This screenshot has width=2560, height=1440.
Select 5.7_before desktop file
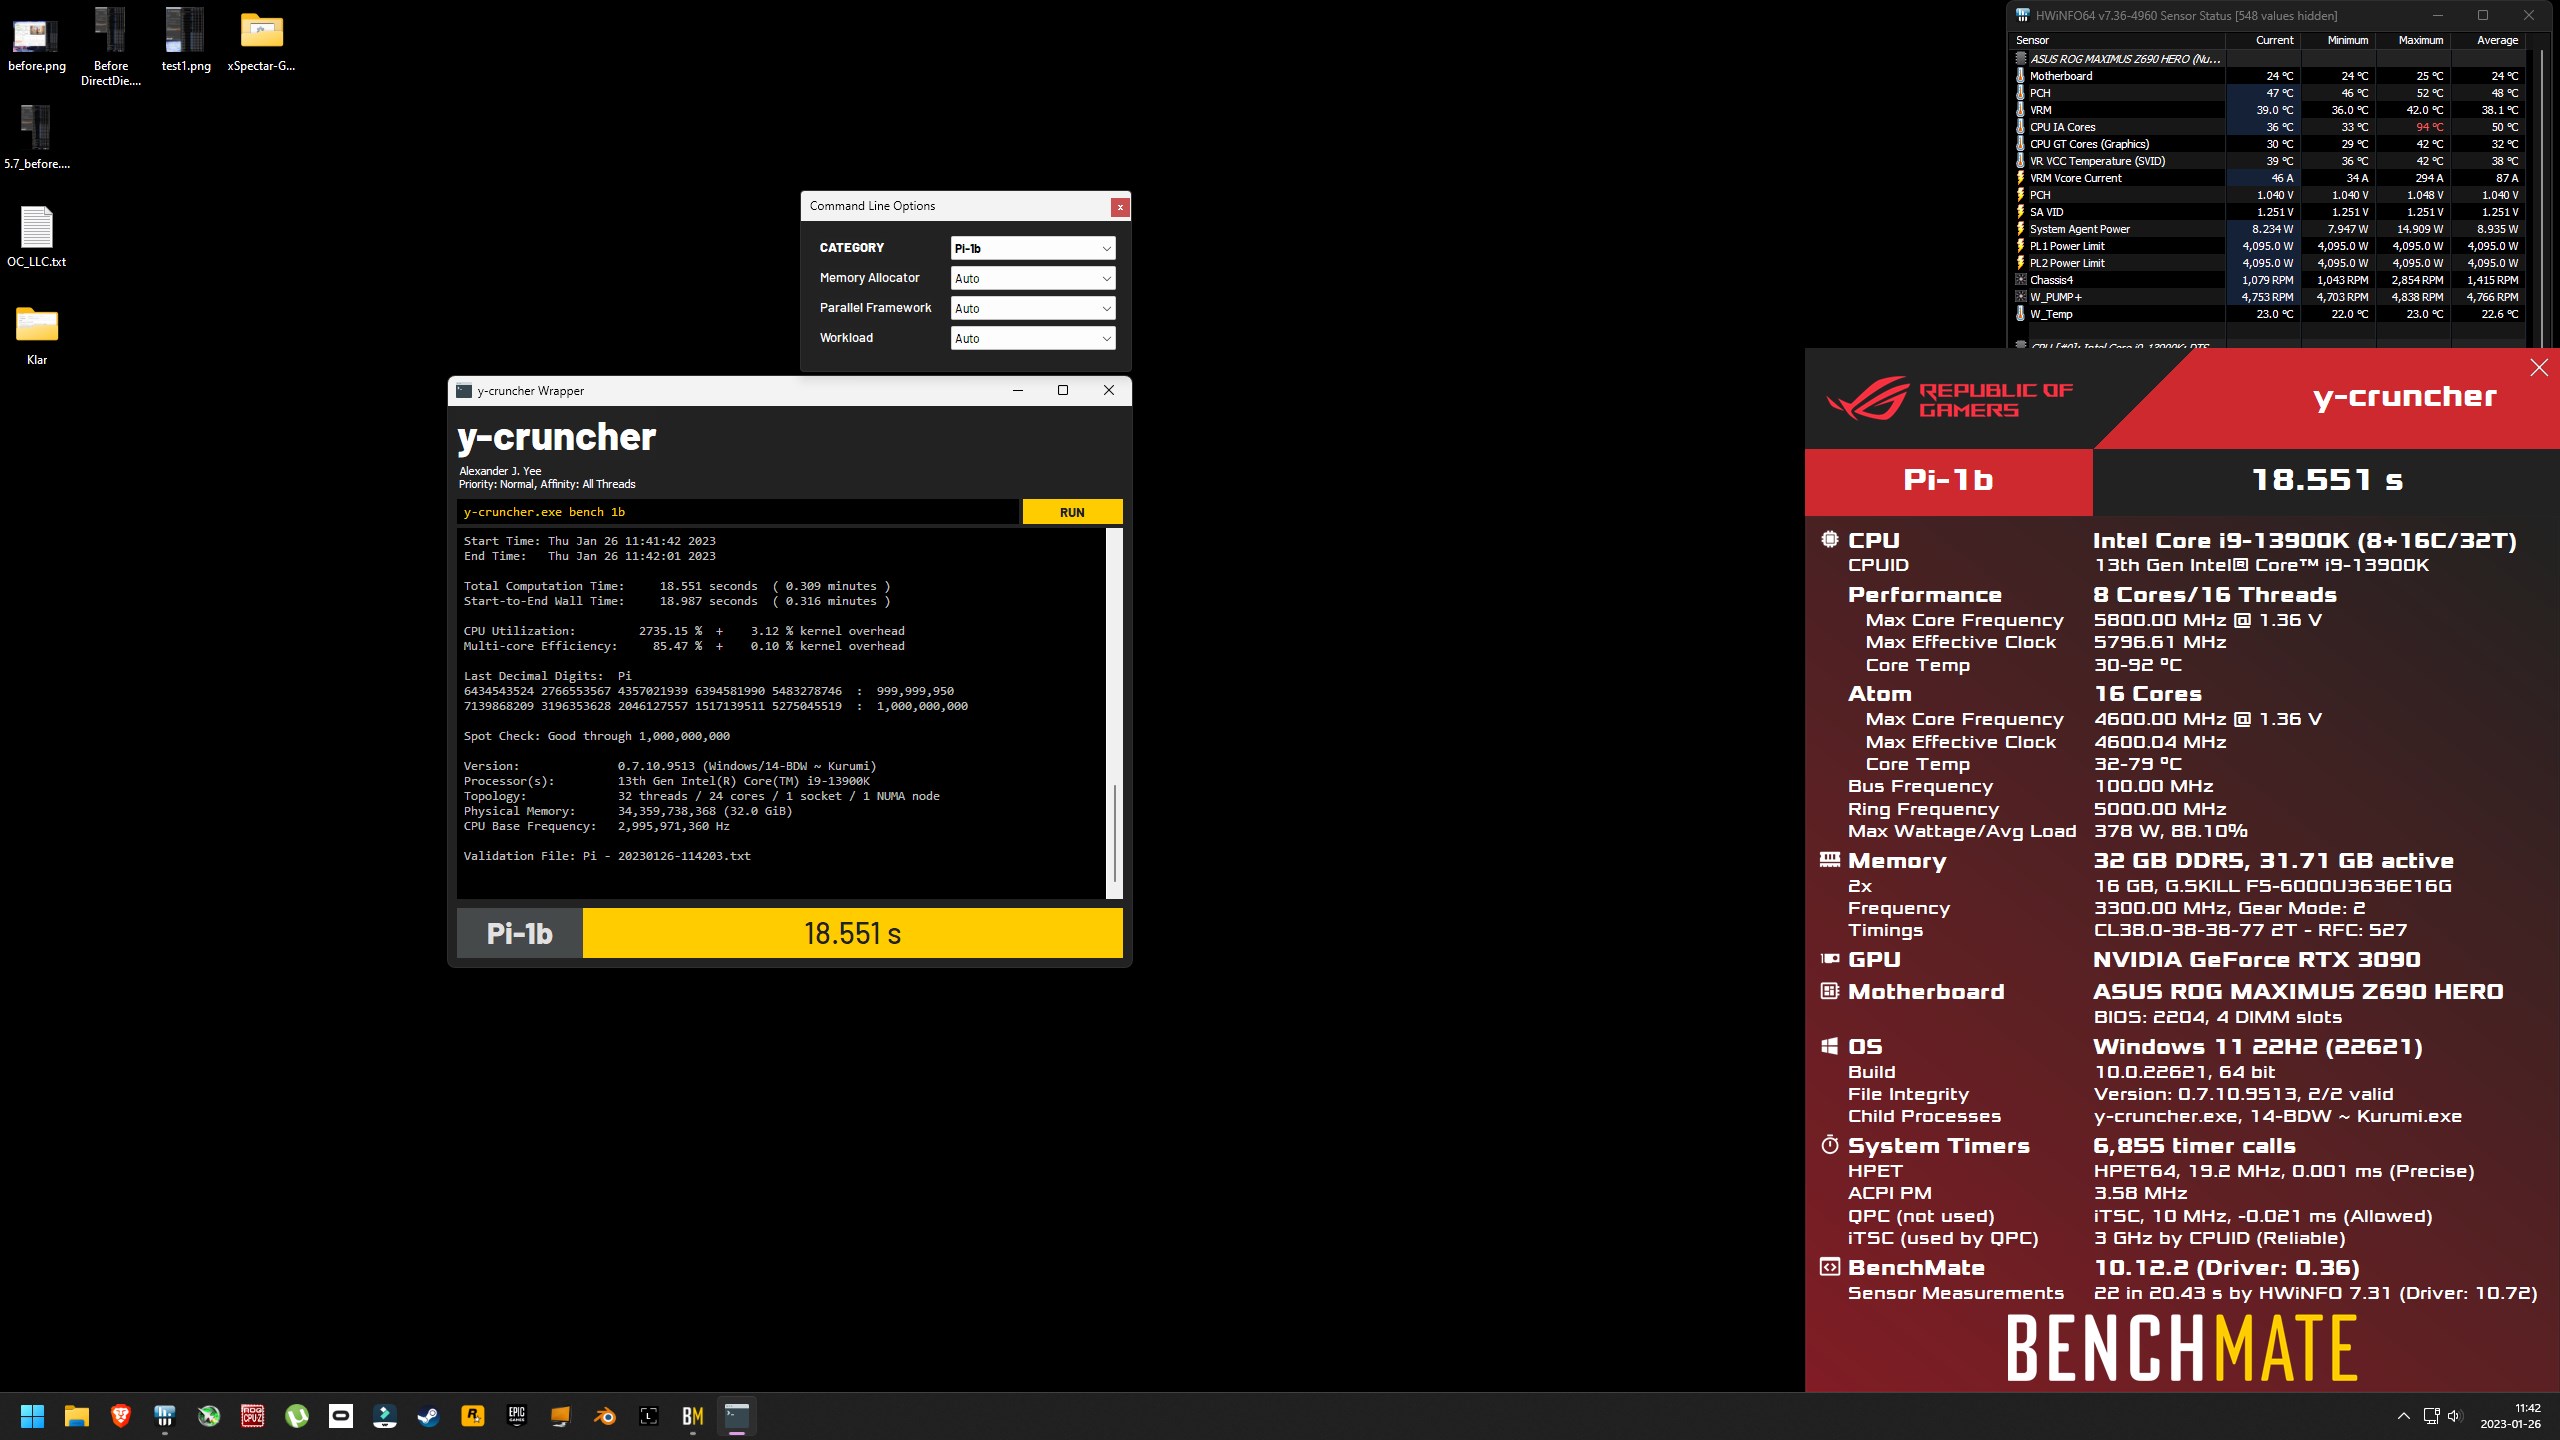click(37, 137)
